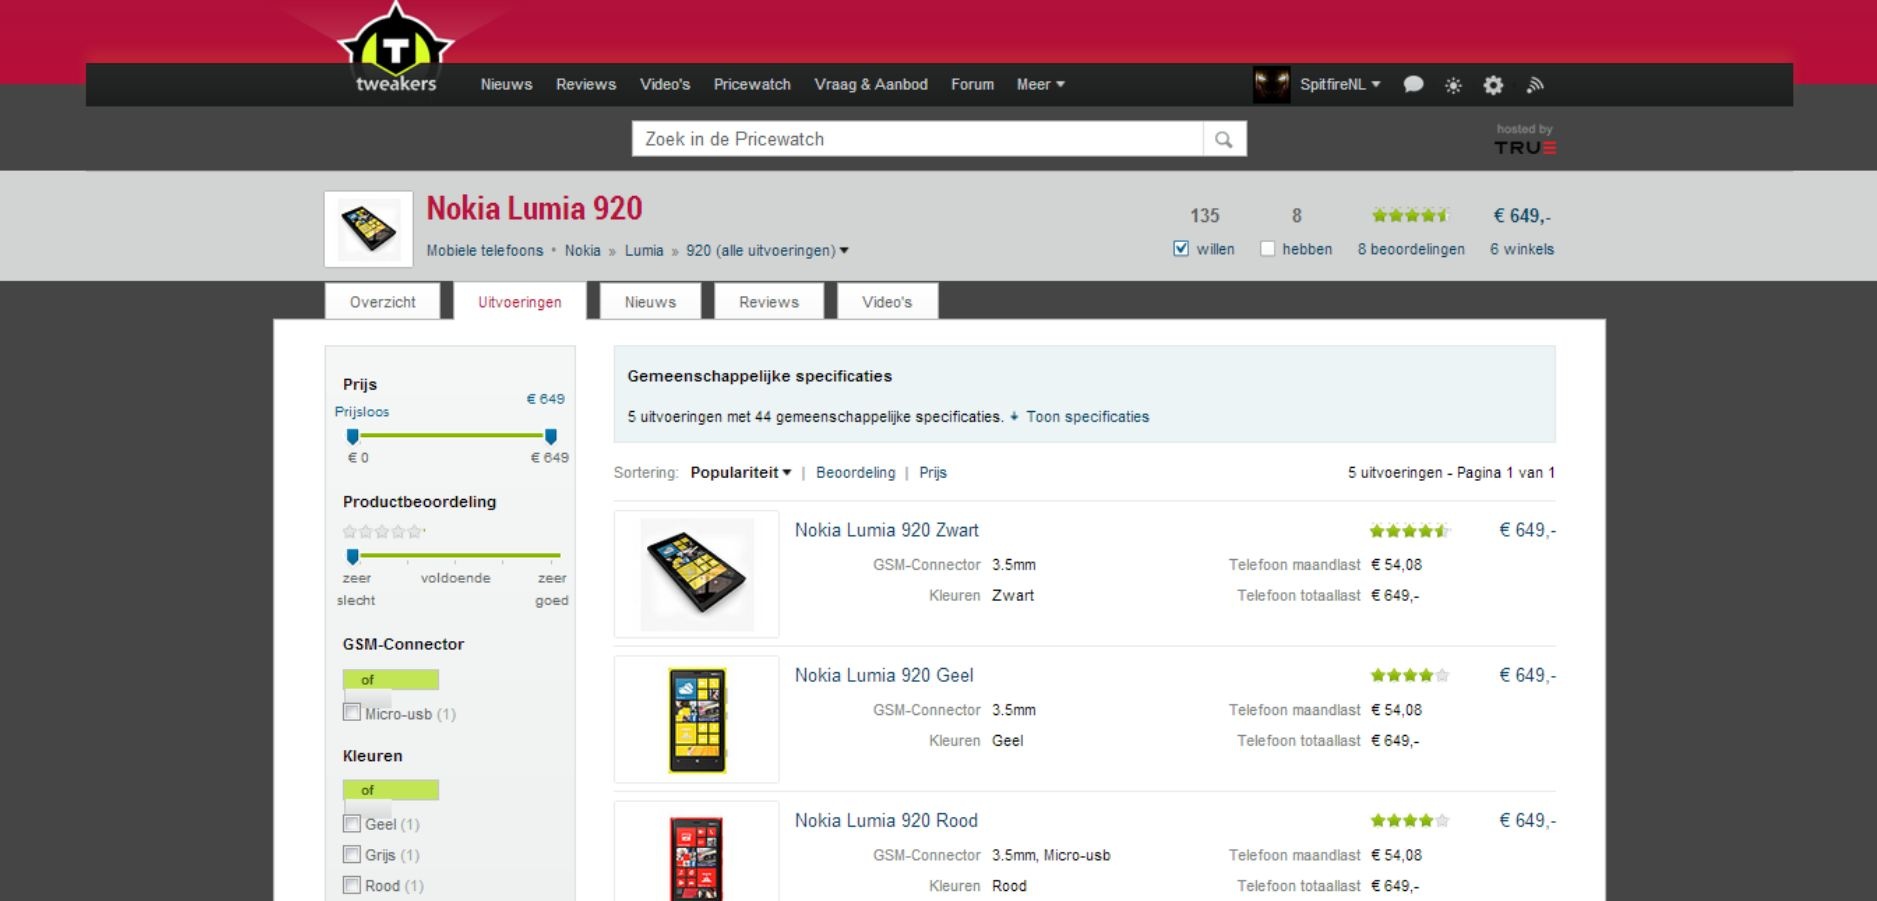Click the RSS feed icon

pos(1535,85)
